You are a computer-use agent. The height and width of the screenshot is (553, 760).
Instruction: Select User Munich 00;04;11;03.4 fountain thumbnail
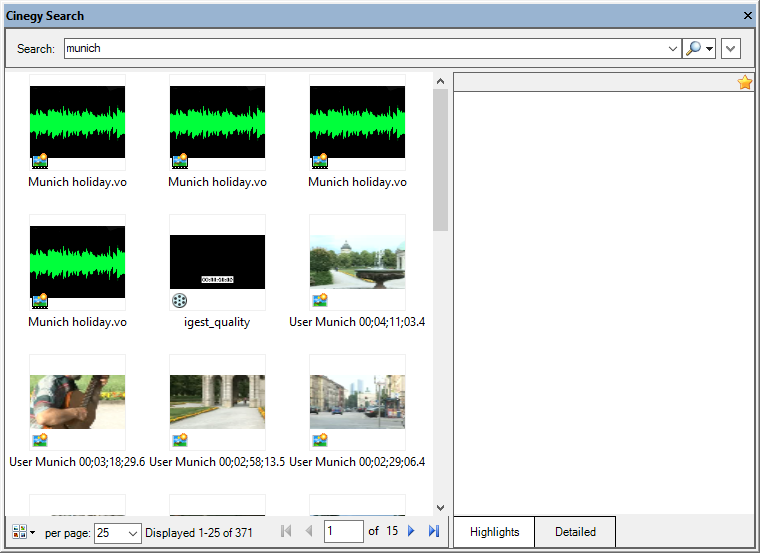coord(357,262)
